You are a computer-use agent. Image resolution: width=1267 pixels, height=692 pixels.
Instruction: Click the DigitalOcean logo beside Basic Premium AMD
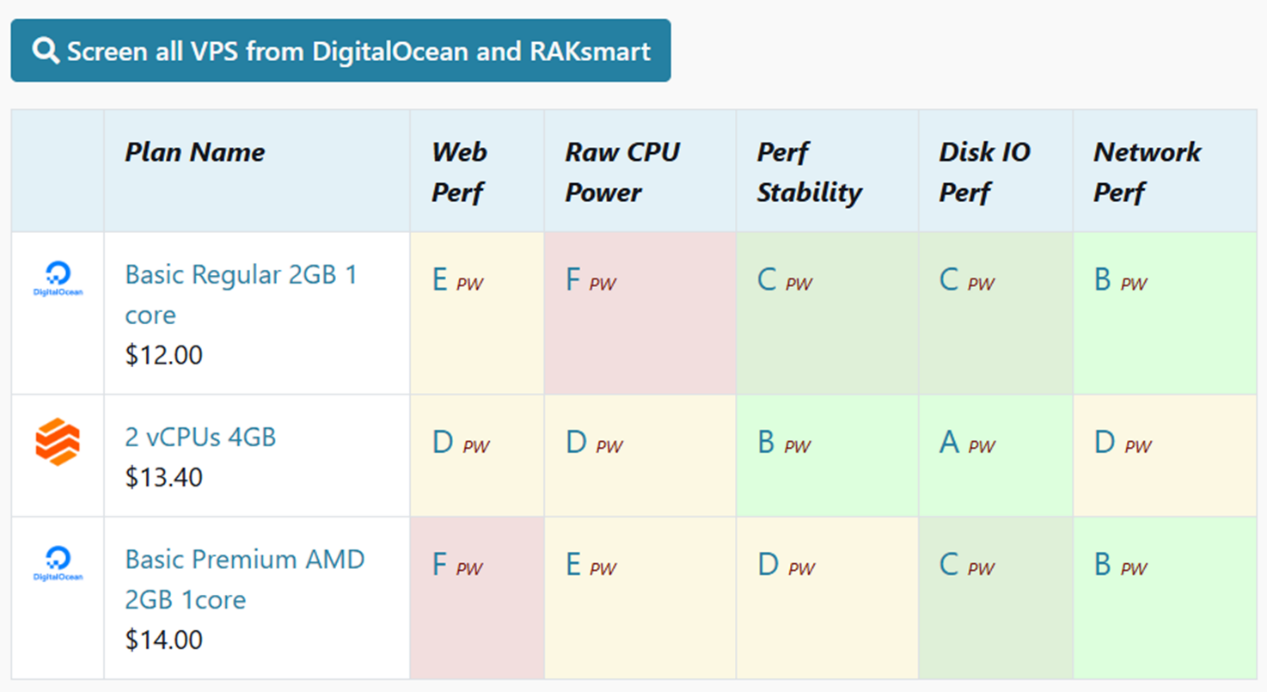[x=58, y=563]
